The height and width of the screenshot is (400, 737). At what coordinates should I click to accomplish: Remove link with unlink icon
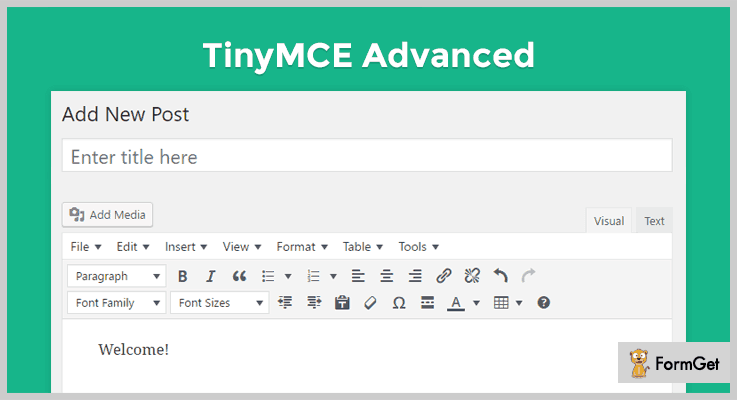click(x=472, y=276)
